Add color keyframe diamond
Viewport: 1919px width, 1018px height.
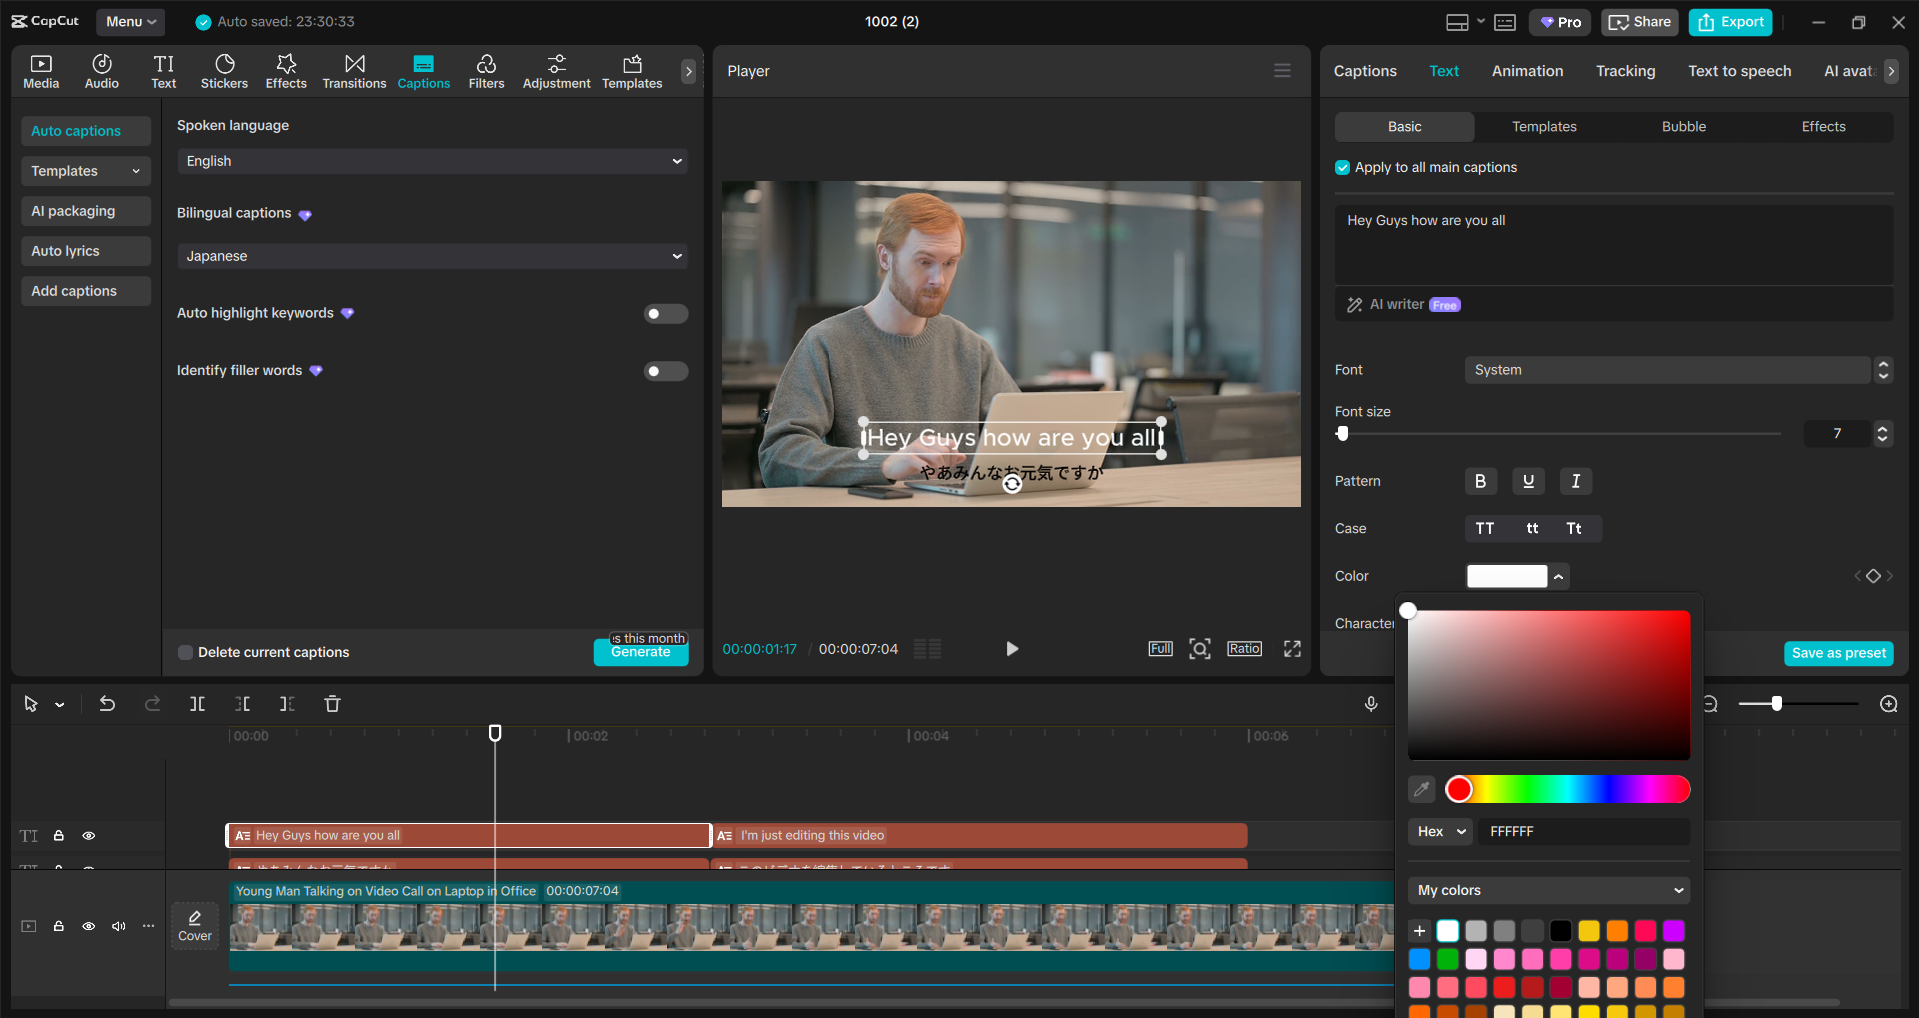tap(1873, 576)
